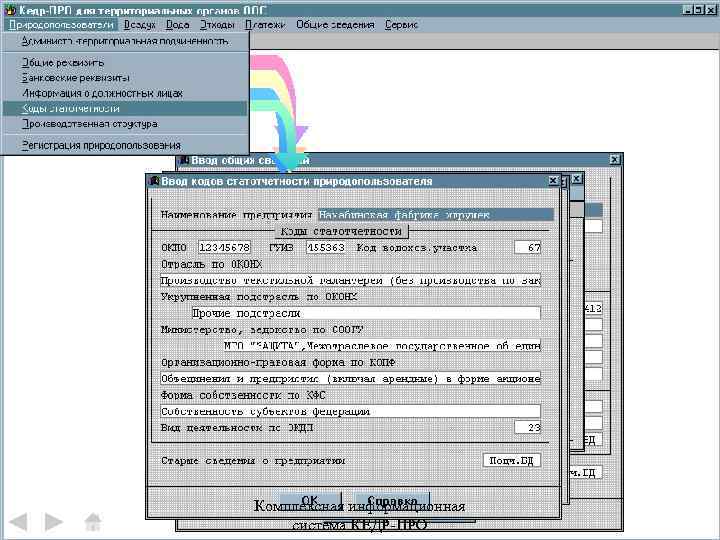The image size is (720, 540).
Task: Open the Воздух menu
Action: pyautogui.click(x=140, y=25)
